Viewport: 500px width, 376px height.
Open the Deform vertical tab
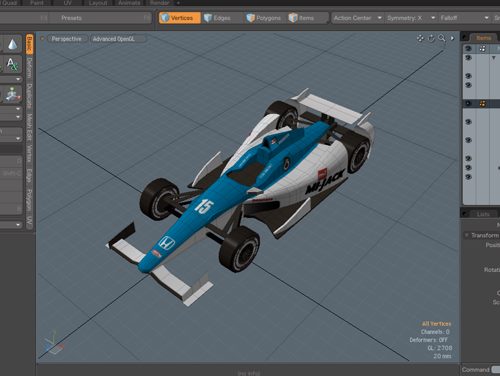29,68
